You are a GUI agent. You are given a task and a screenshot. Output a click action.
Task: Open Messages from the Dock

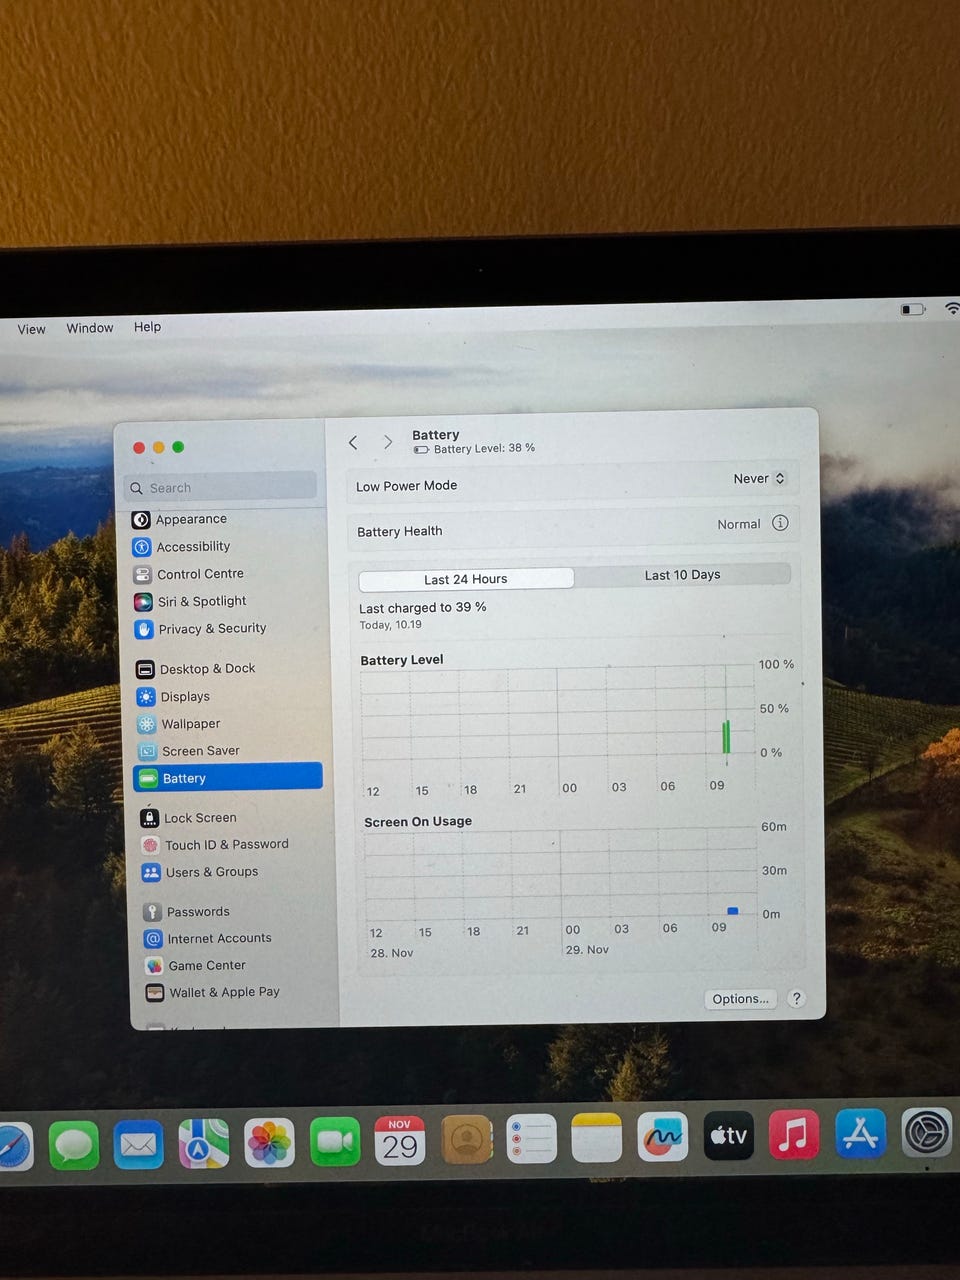point(73,1144)
